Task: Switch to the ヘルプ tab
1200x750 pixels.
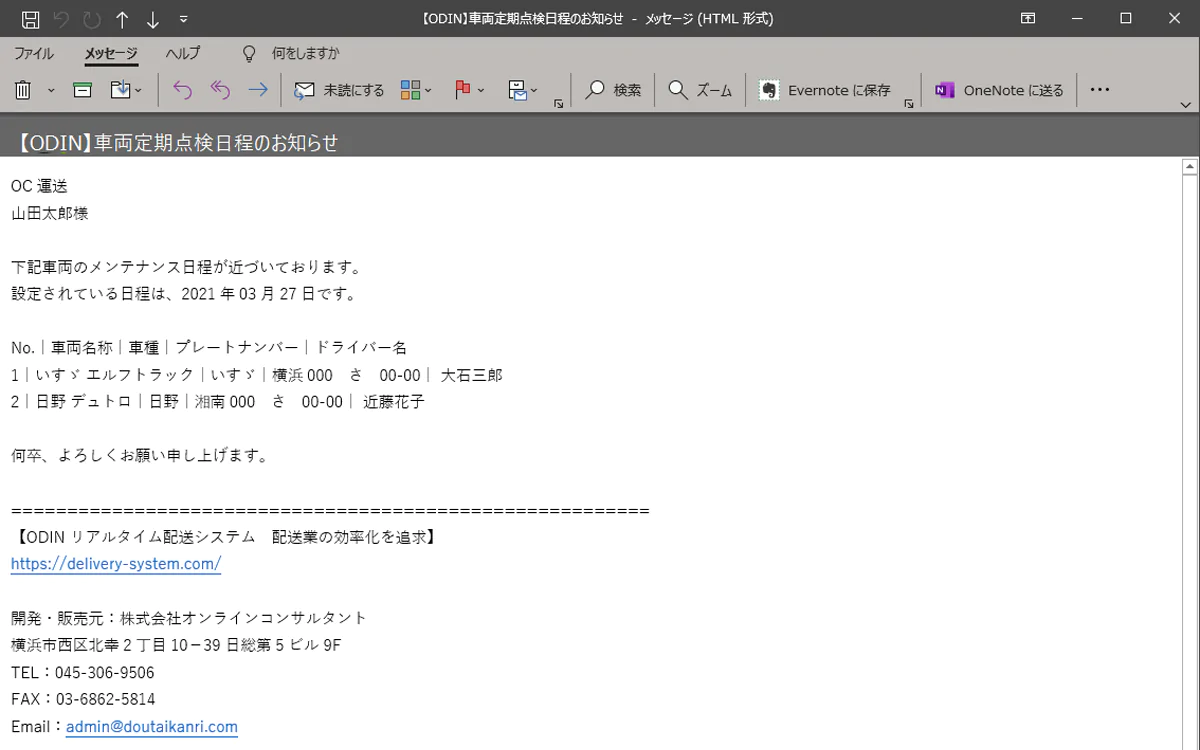Action: pos(183,53)
